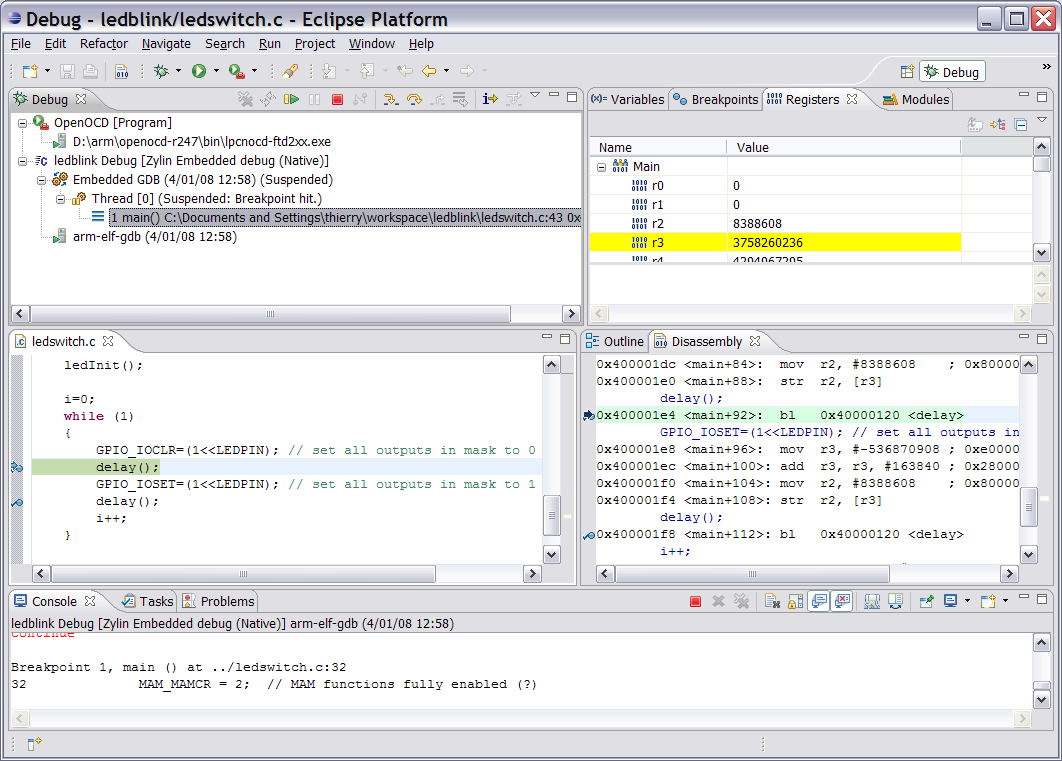The width and height of the screenshot is (1062, 761).
Task: Open the Window menu
Action: point(372,43)
